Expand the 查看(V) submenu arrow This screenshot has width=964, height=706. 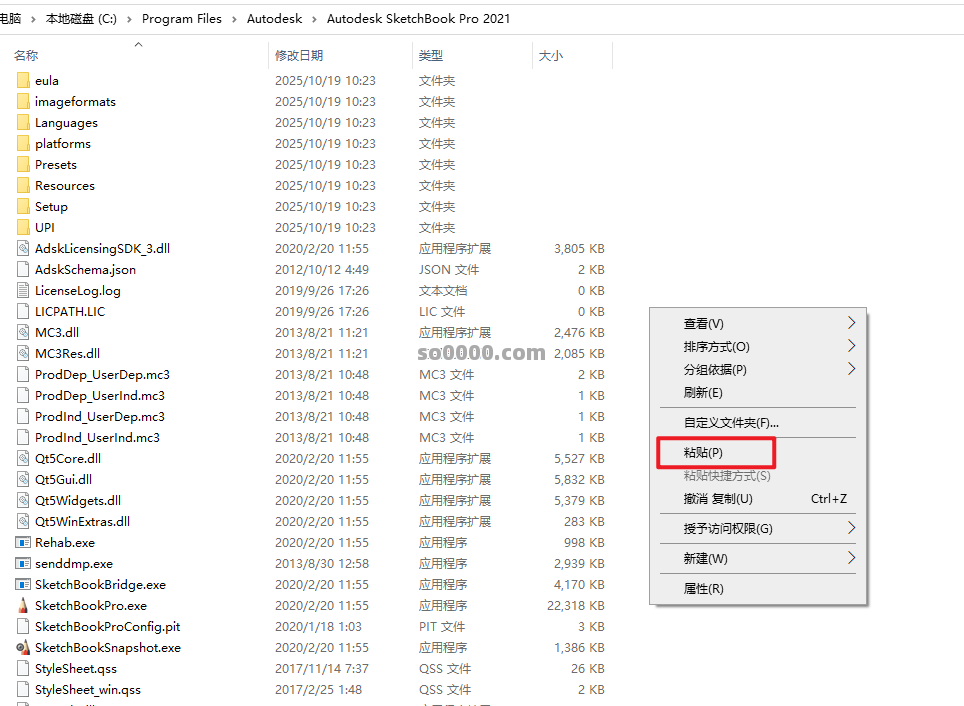coord(851,323)
